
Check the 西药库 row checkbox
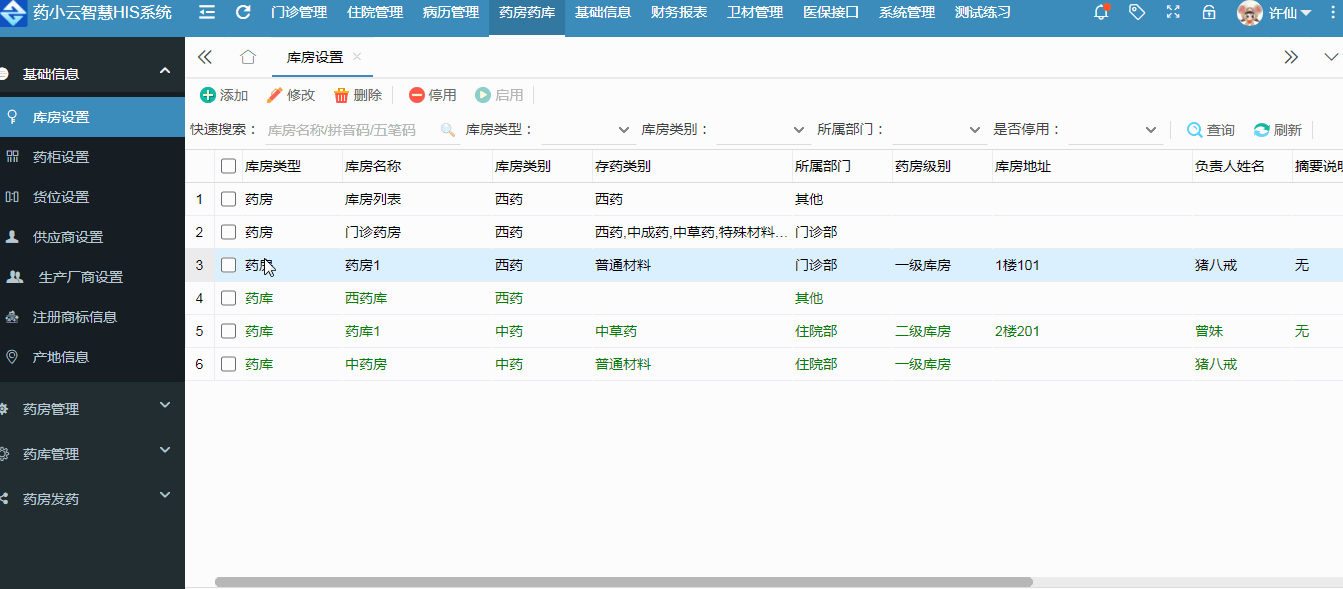(228, 298)
